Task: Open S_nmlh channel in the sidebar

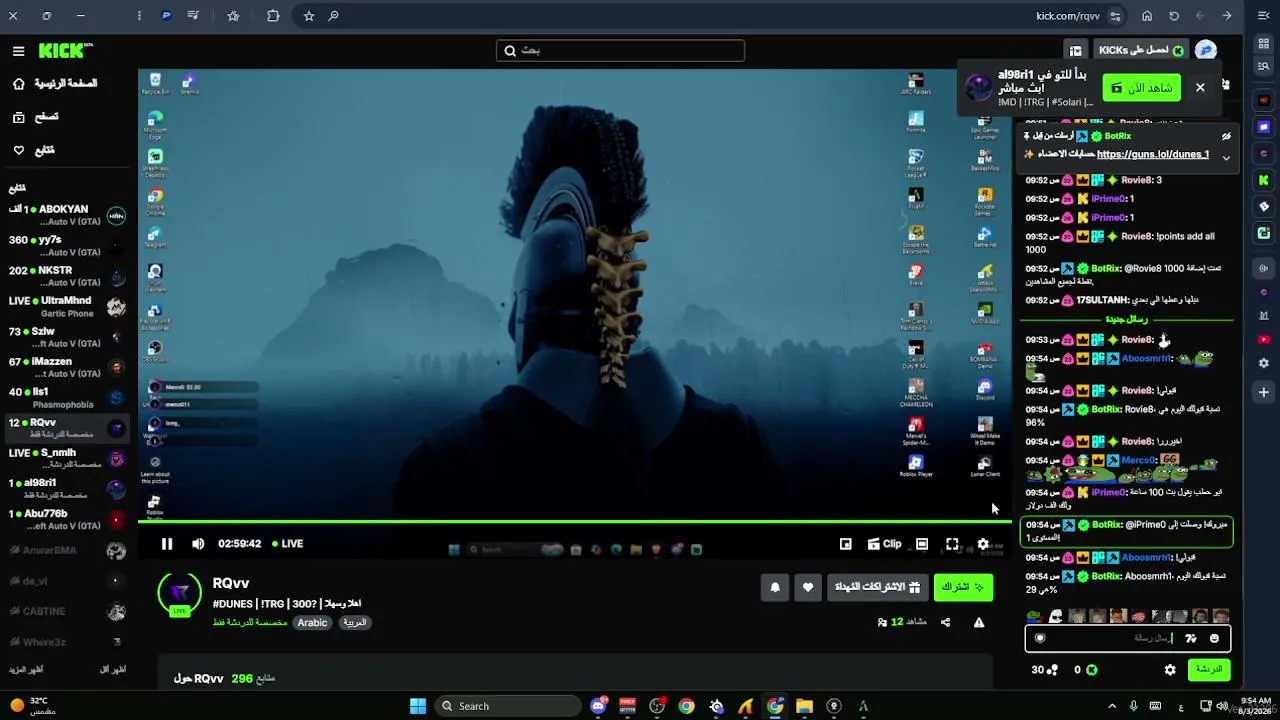Action: pos(67,459)
